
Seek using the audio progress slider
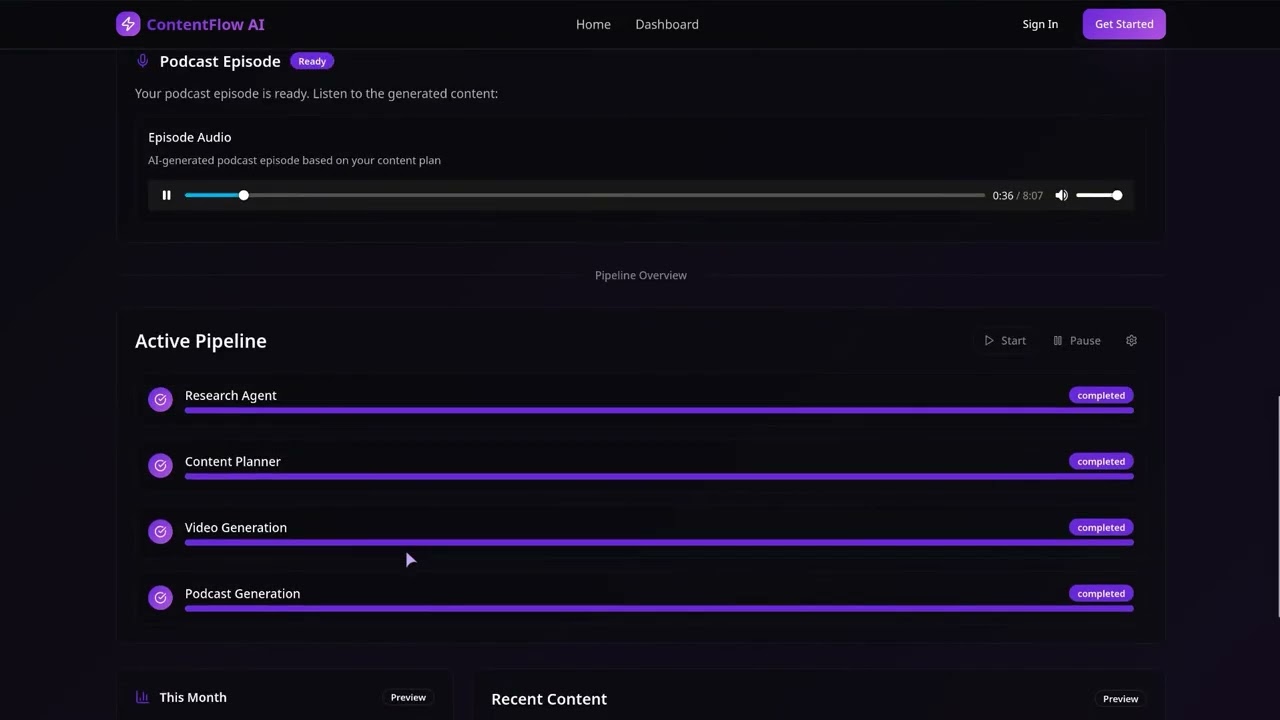(585, 195)
